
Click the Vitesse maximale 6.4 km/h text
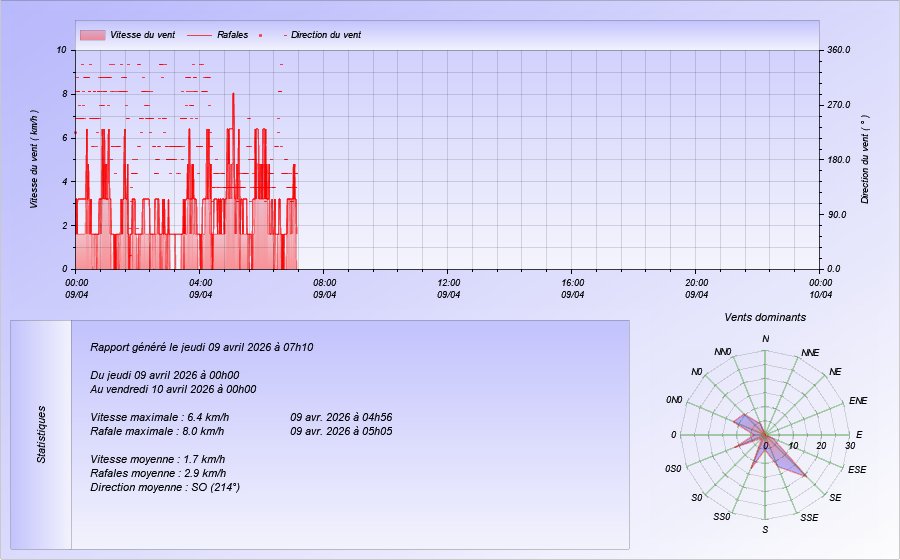click(159, 417)
